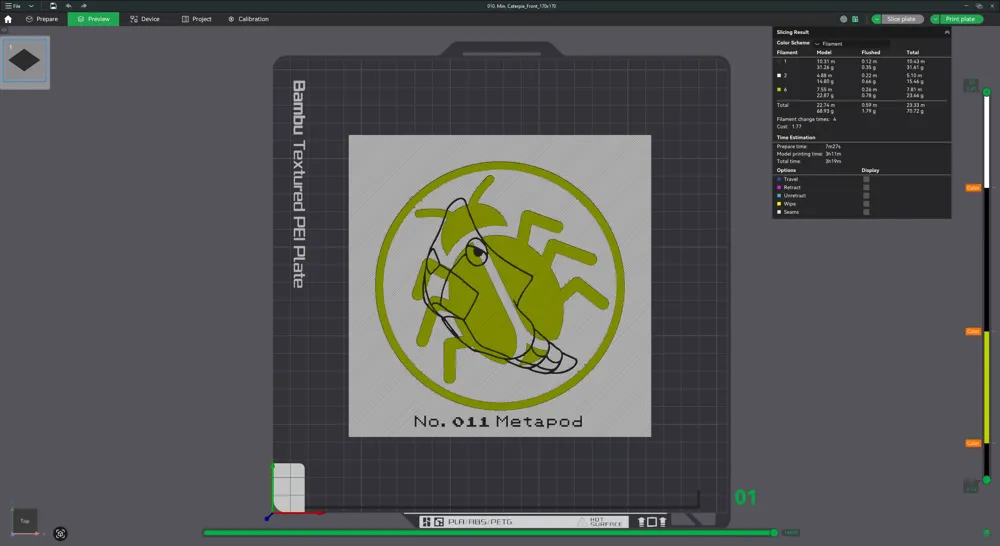
Task: Open the File hamburger menu
Action: (13, 6)
